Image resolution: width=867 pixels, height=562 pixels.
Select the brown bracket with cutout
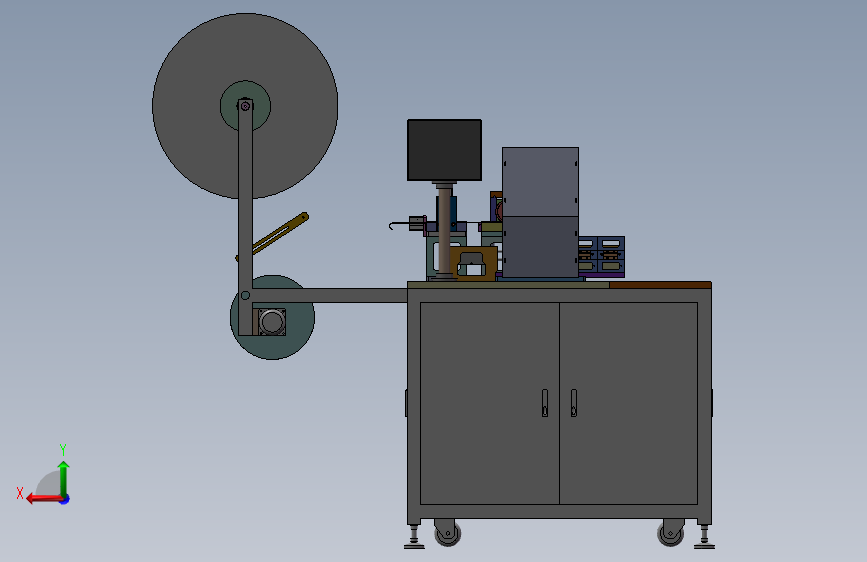pyautogui.click(x=473, y=264)
